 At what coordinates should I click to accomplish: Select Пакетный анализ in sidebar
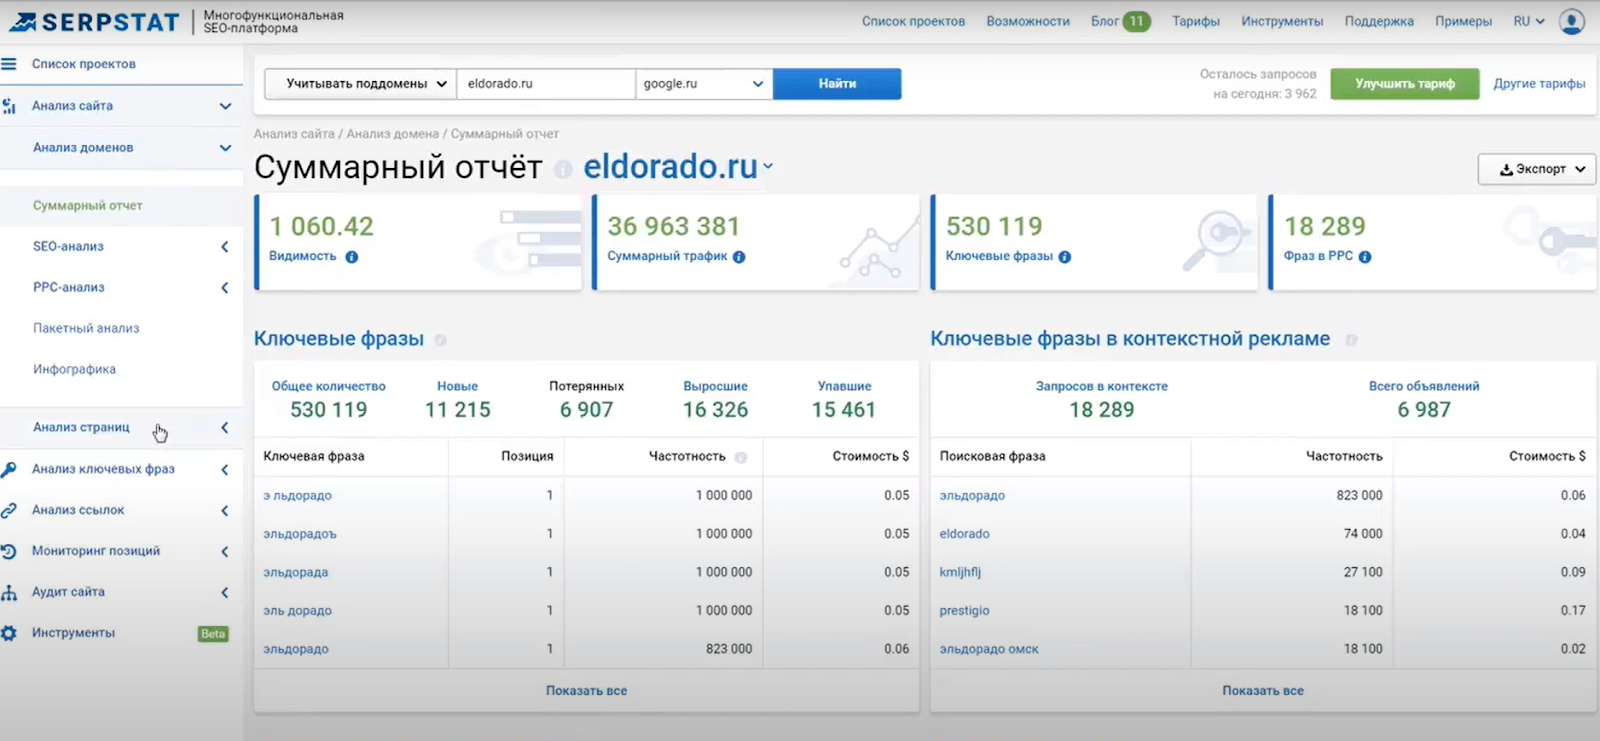point(86,328)
